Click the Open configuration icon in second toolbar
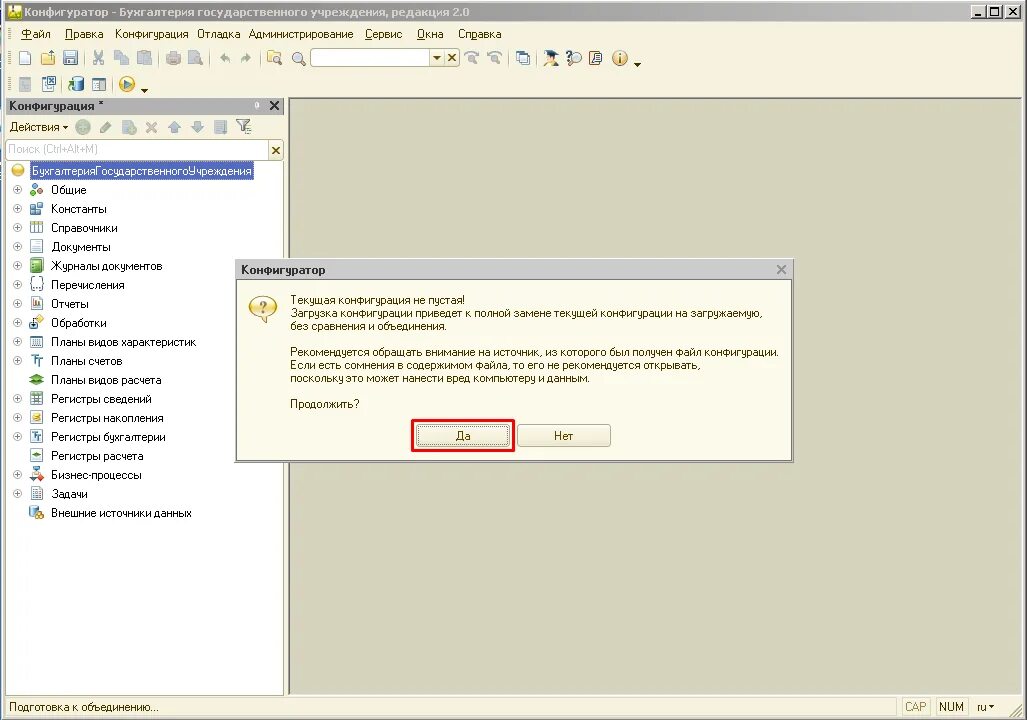This screenshot has height=720, width=1027. pyautogui.click(x=25, y=85)
